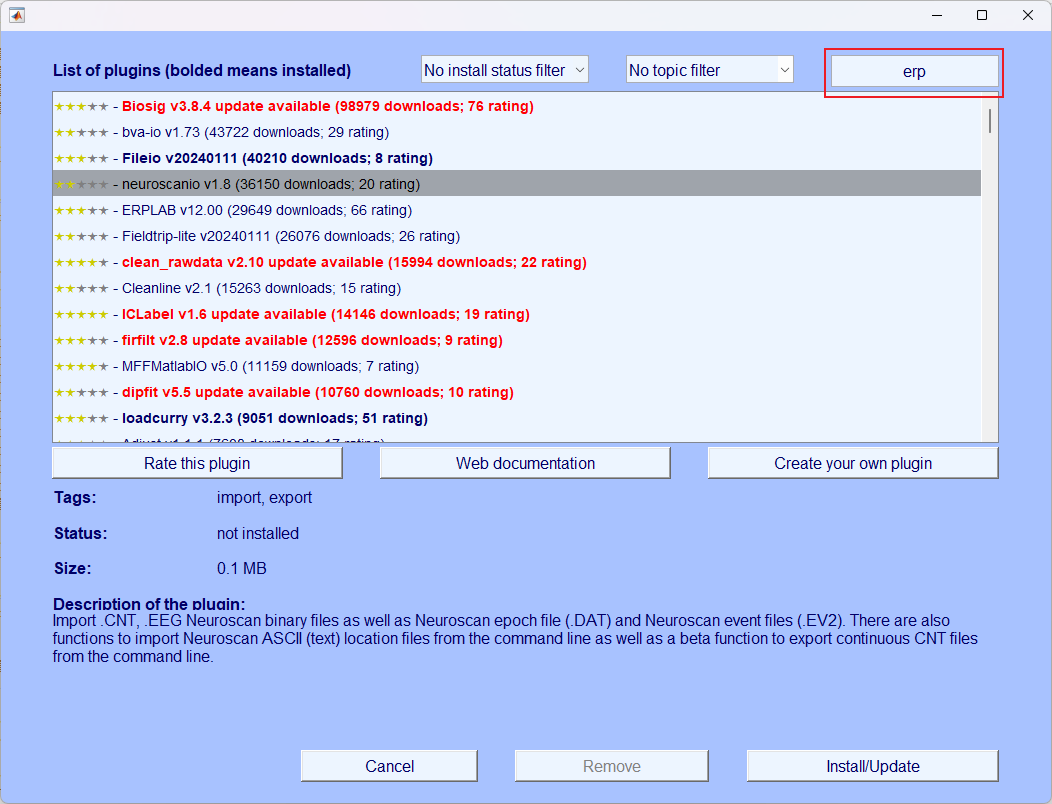Click Create your own plugin button
The width and height of the screenshot is (1052, 804).
(x=853, y=463)
